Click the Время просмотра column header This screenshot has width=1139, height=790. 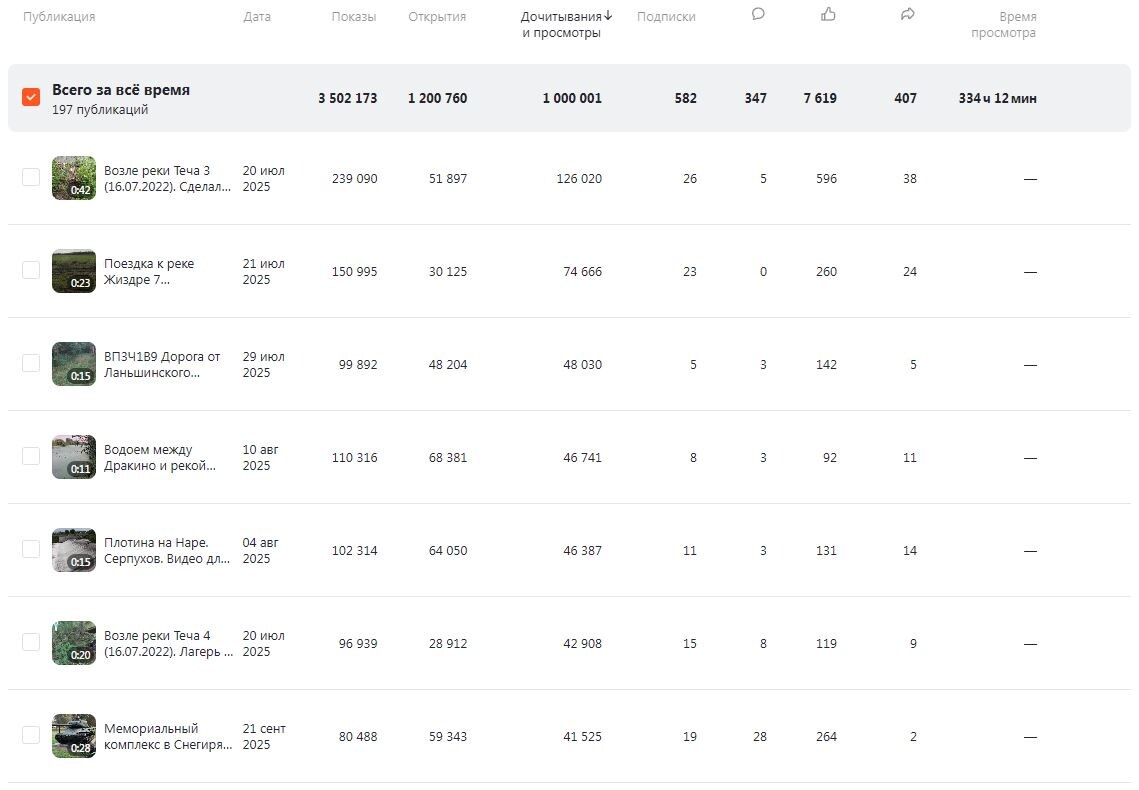pos(1003,25)
